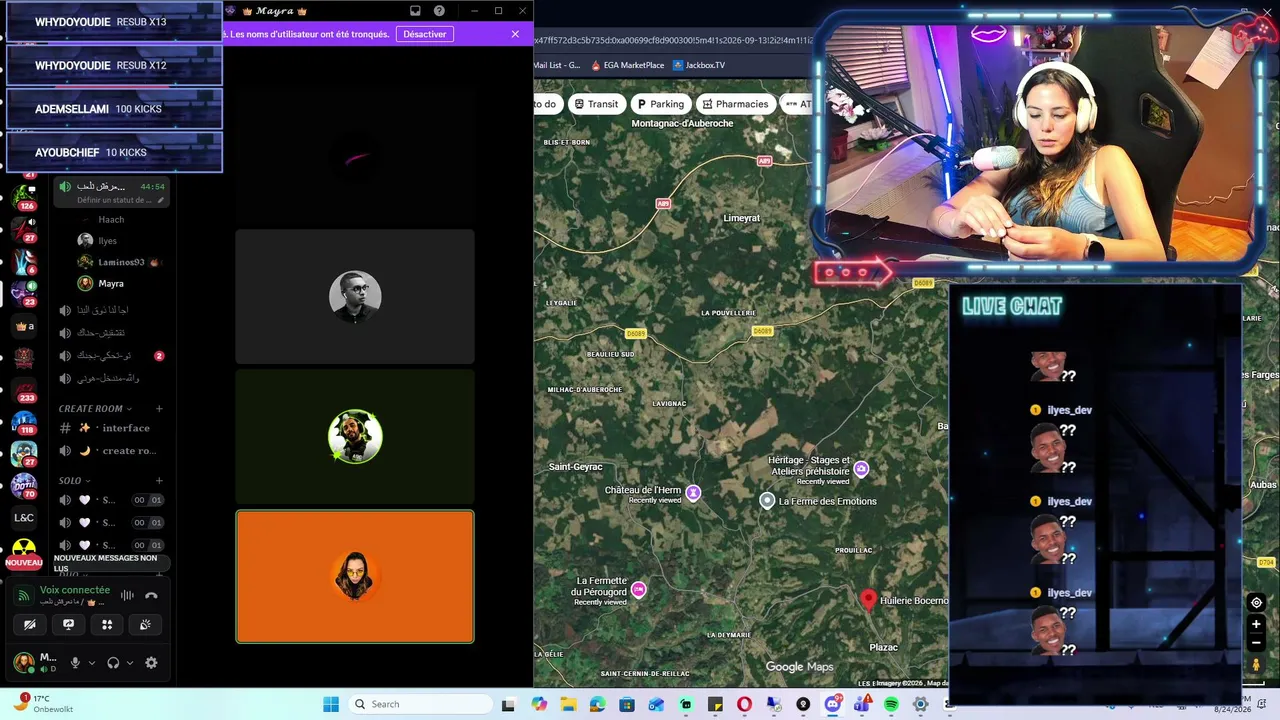This screenshot has width=1280, height=720.
Task: Edit the voice channel status pencil
Action: click(x=160, y=200)
